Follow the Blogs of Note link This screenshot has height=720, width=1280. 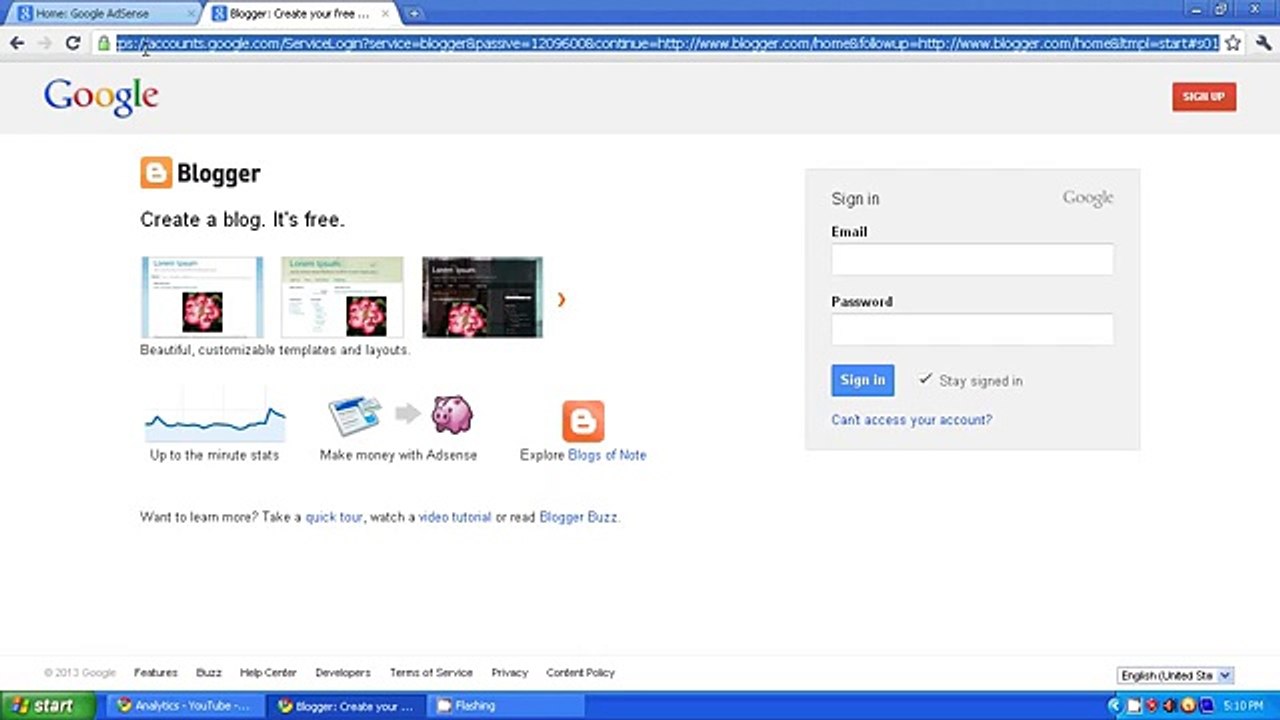607,455
